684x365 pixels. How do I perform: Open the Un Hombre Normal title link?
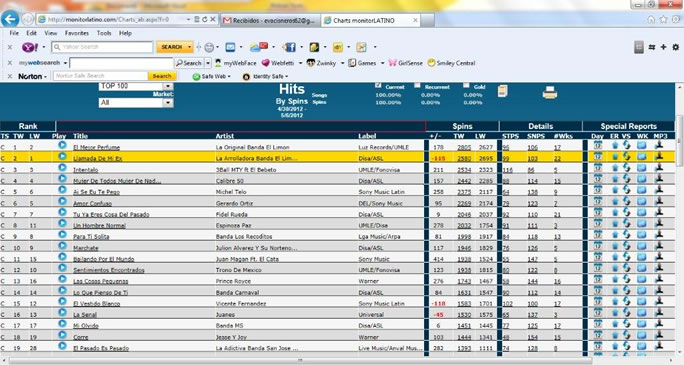pyautogui.click(x=99, y=225)
